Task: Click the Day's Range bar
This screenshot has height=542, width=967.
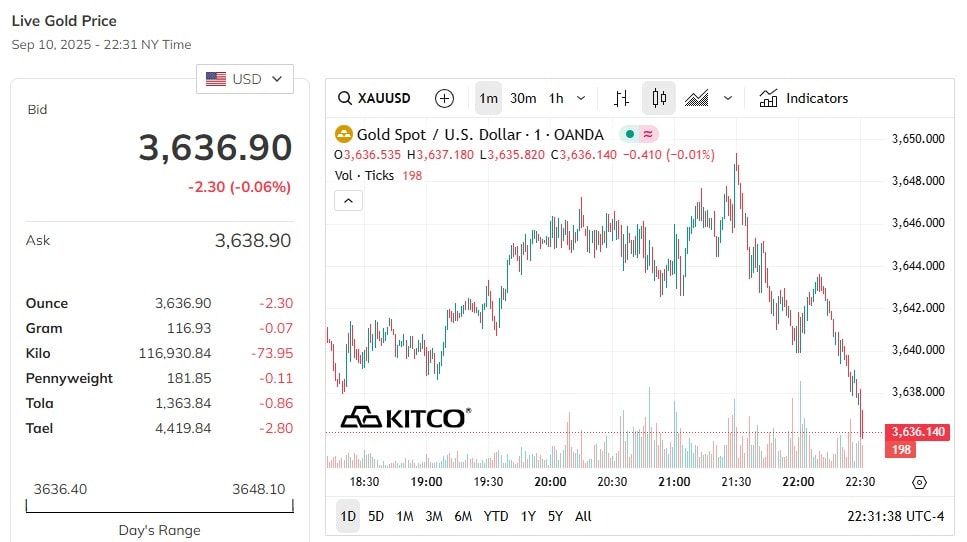Action: click(x=160, y=506)
